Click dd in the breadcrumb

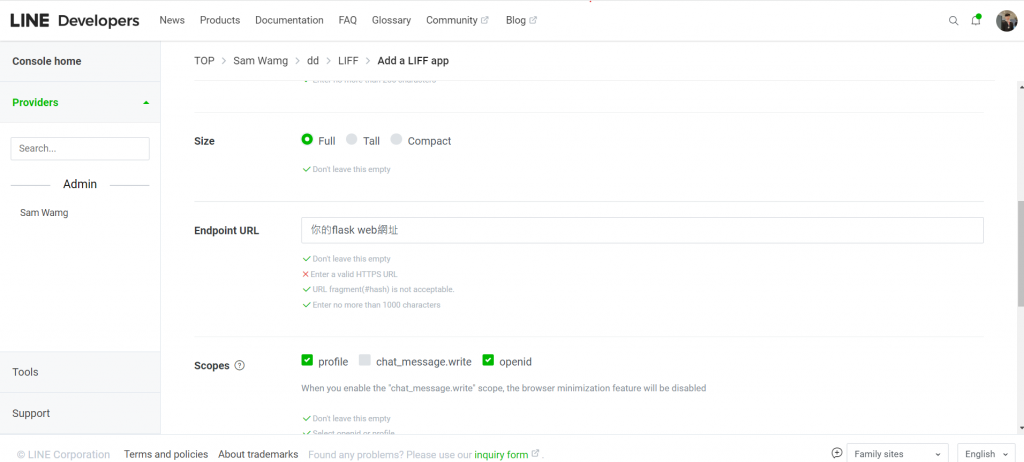313,61
